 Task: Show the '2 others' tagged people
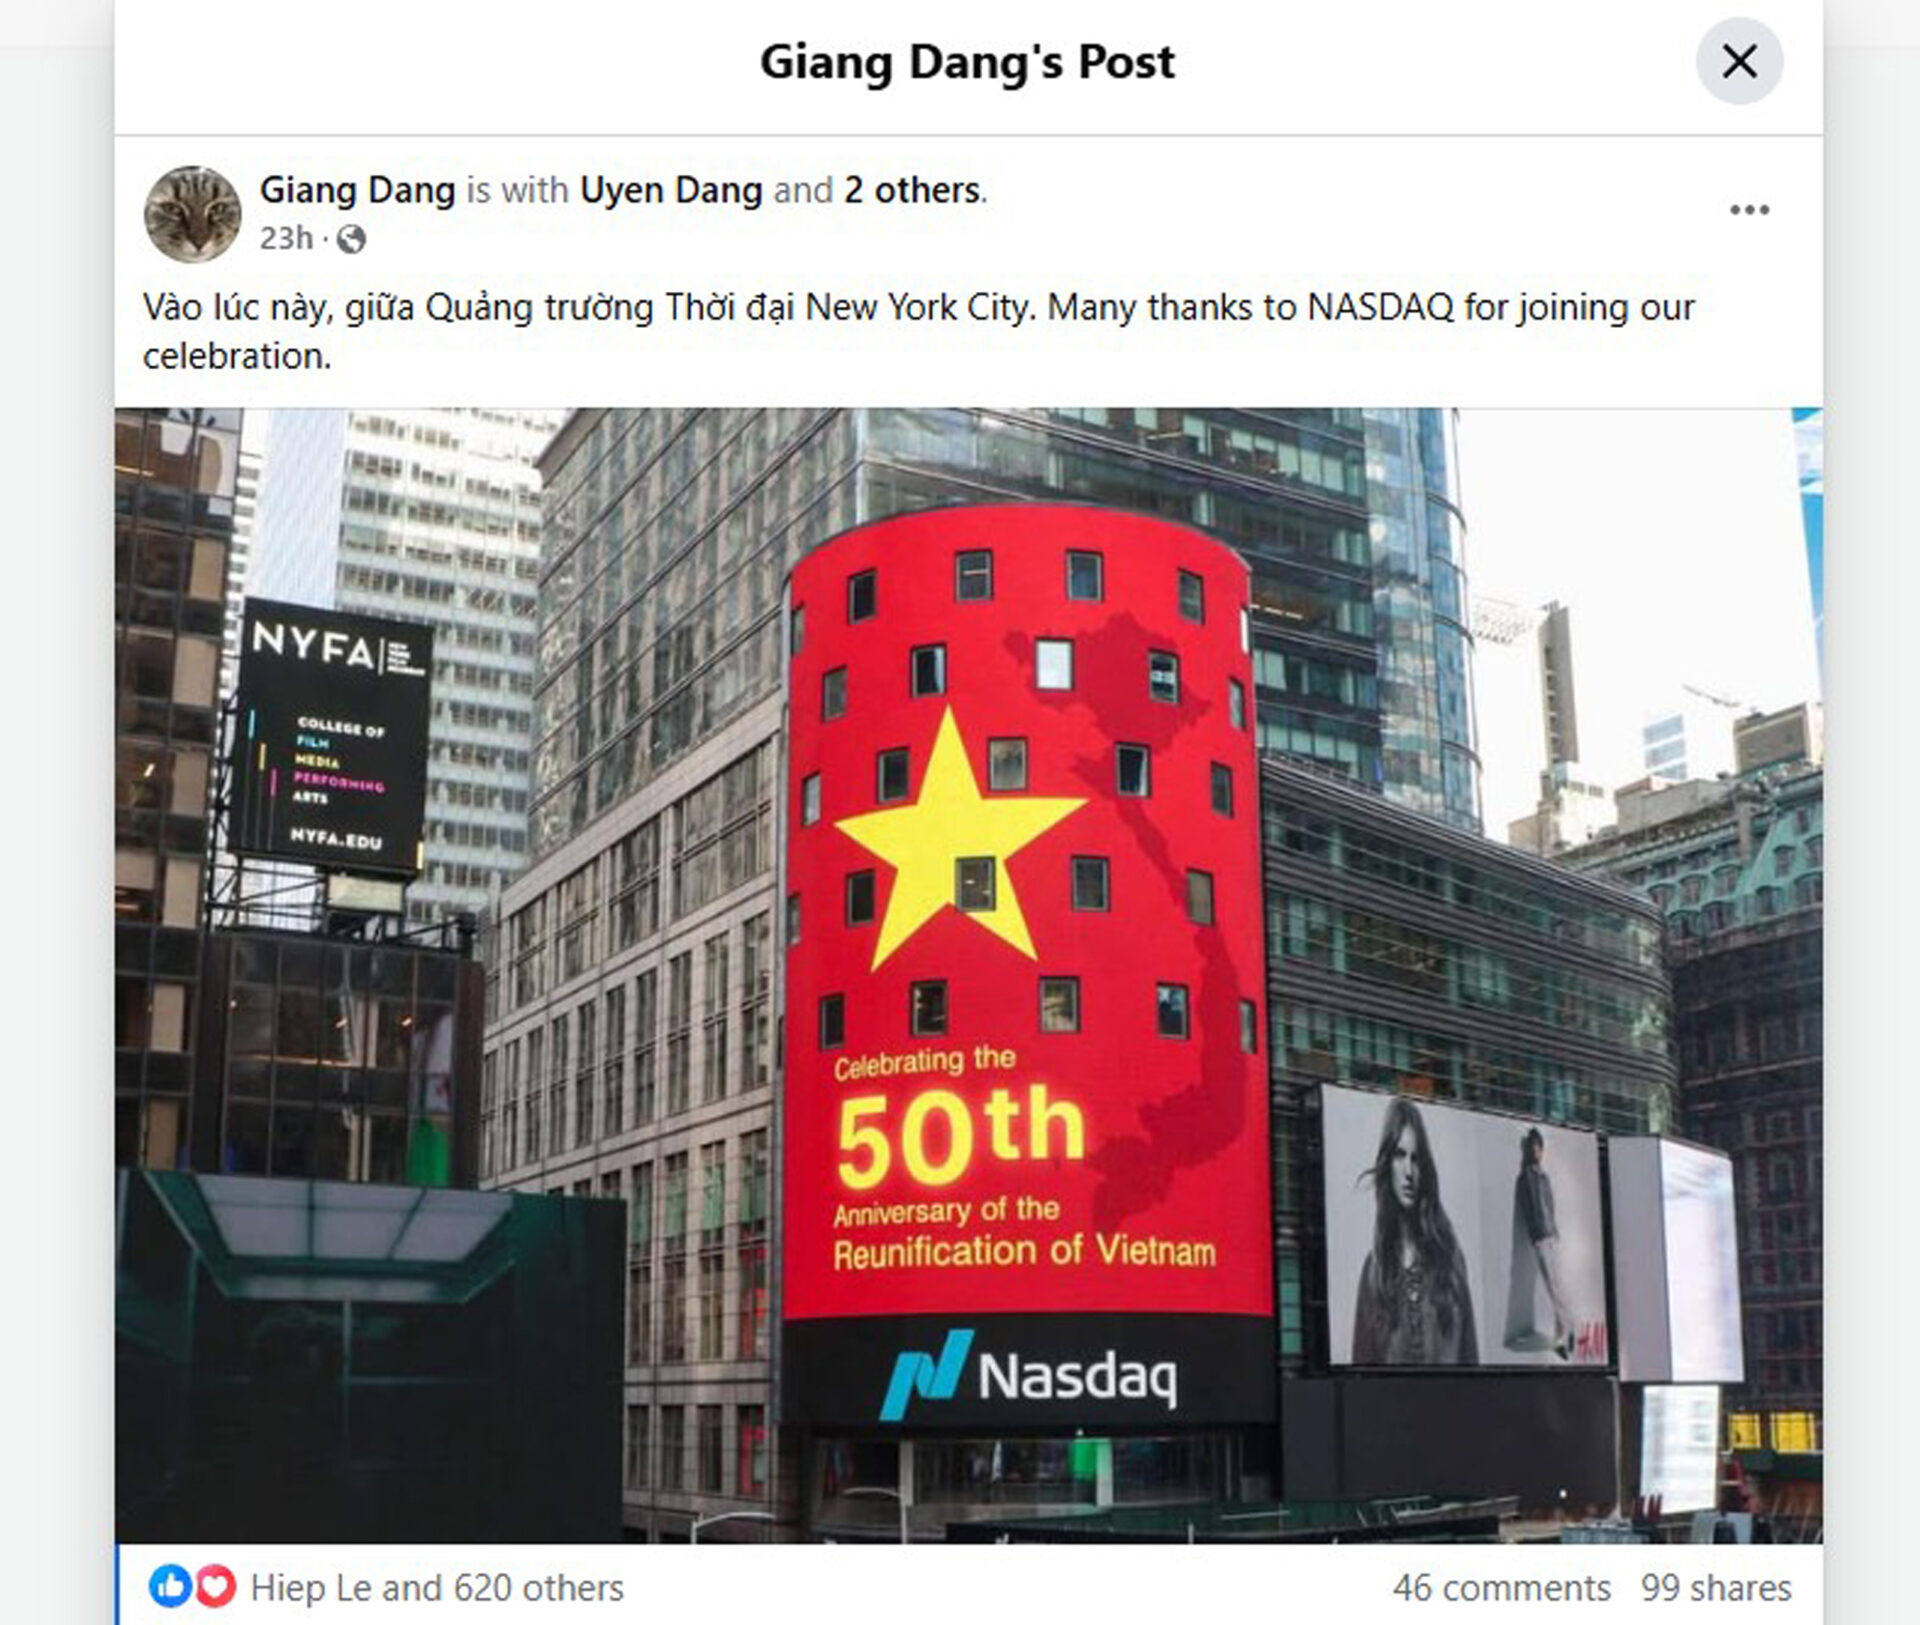[911, 189]
